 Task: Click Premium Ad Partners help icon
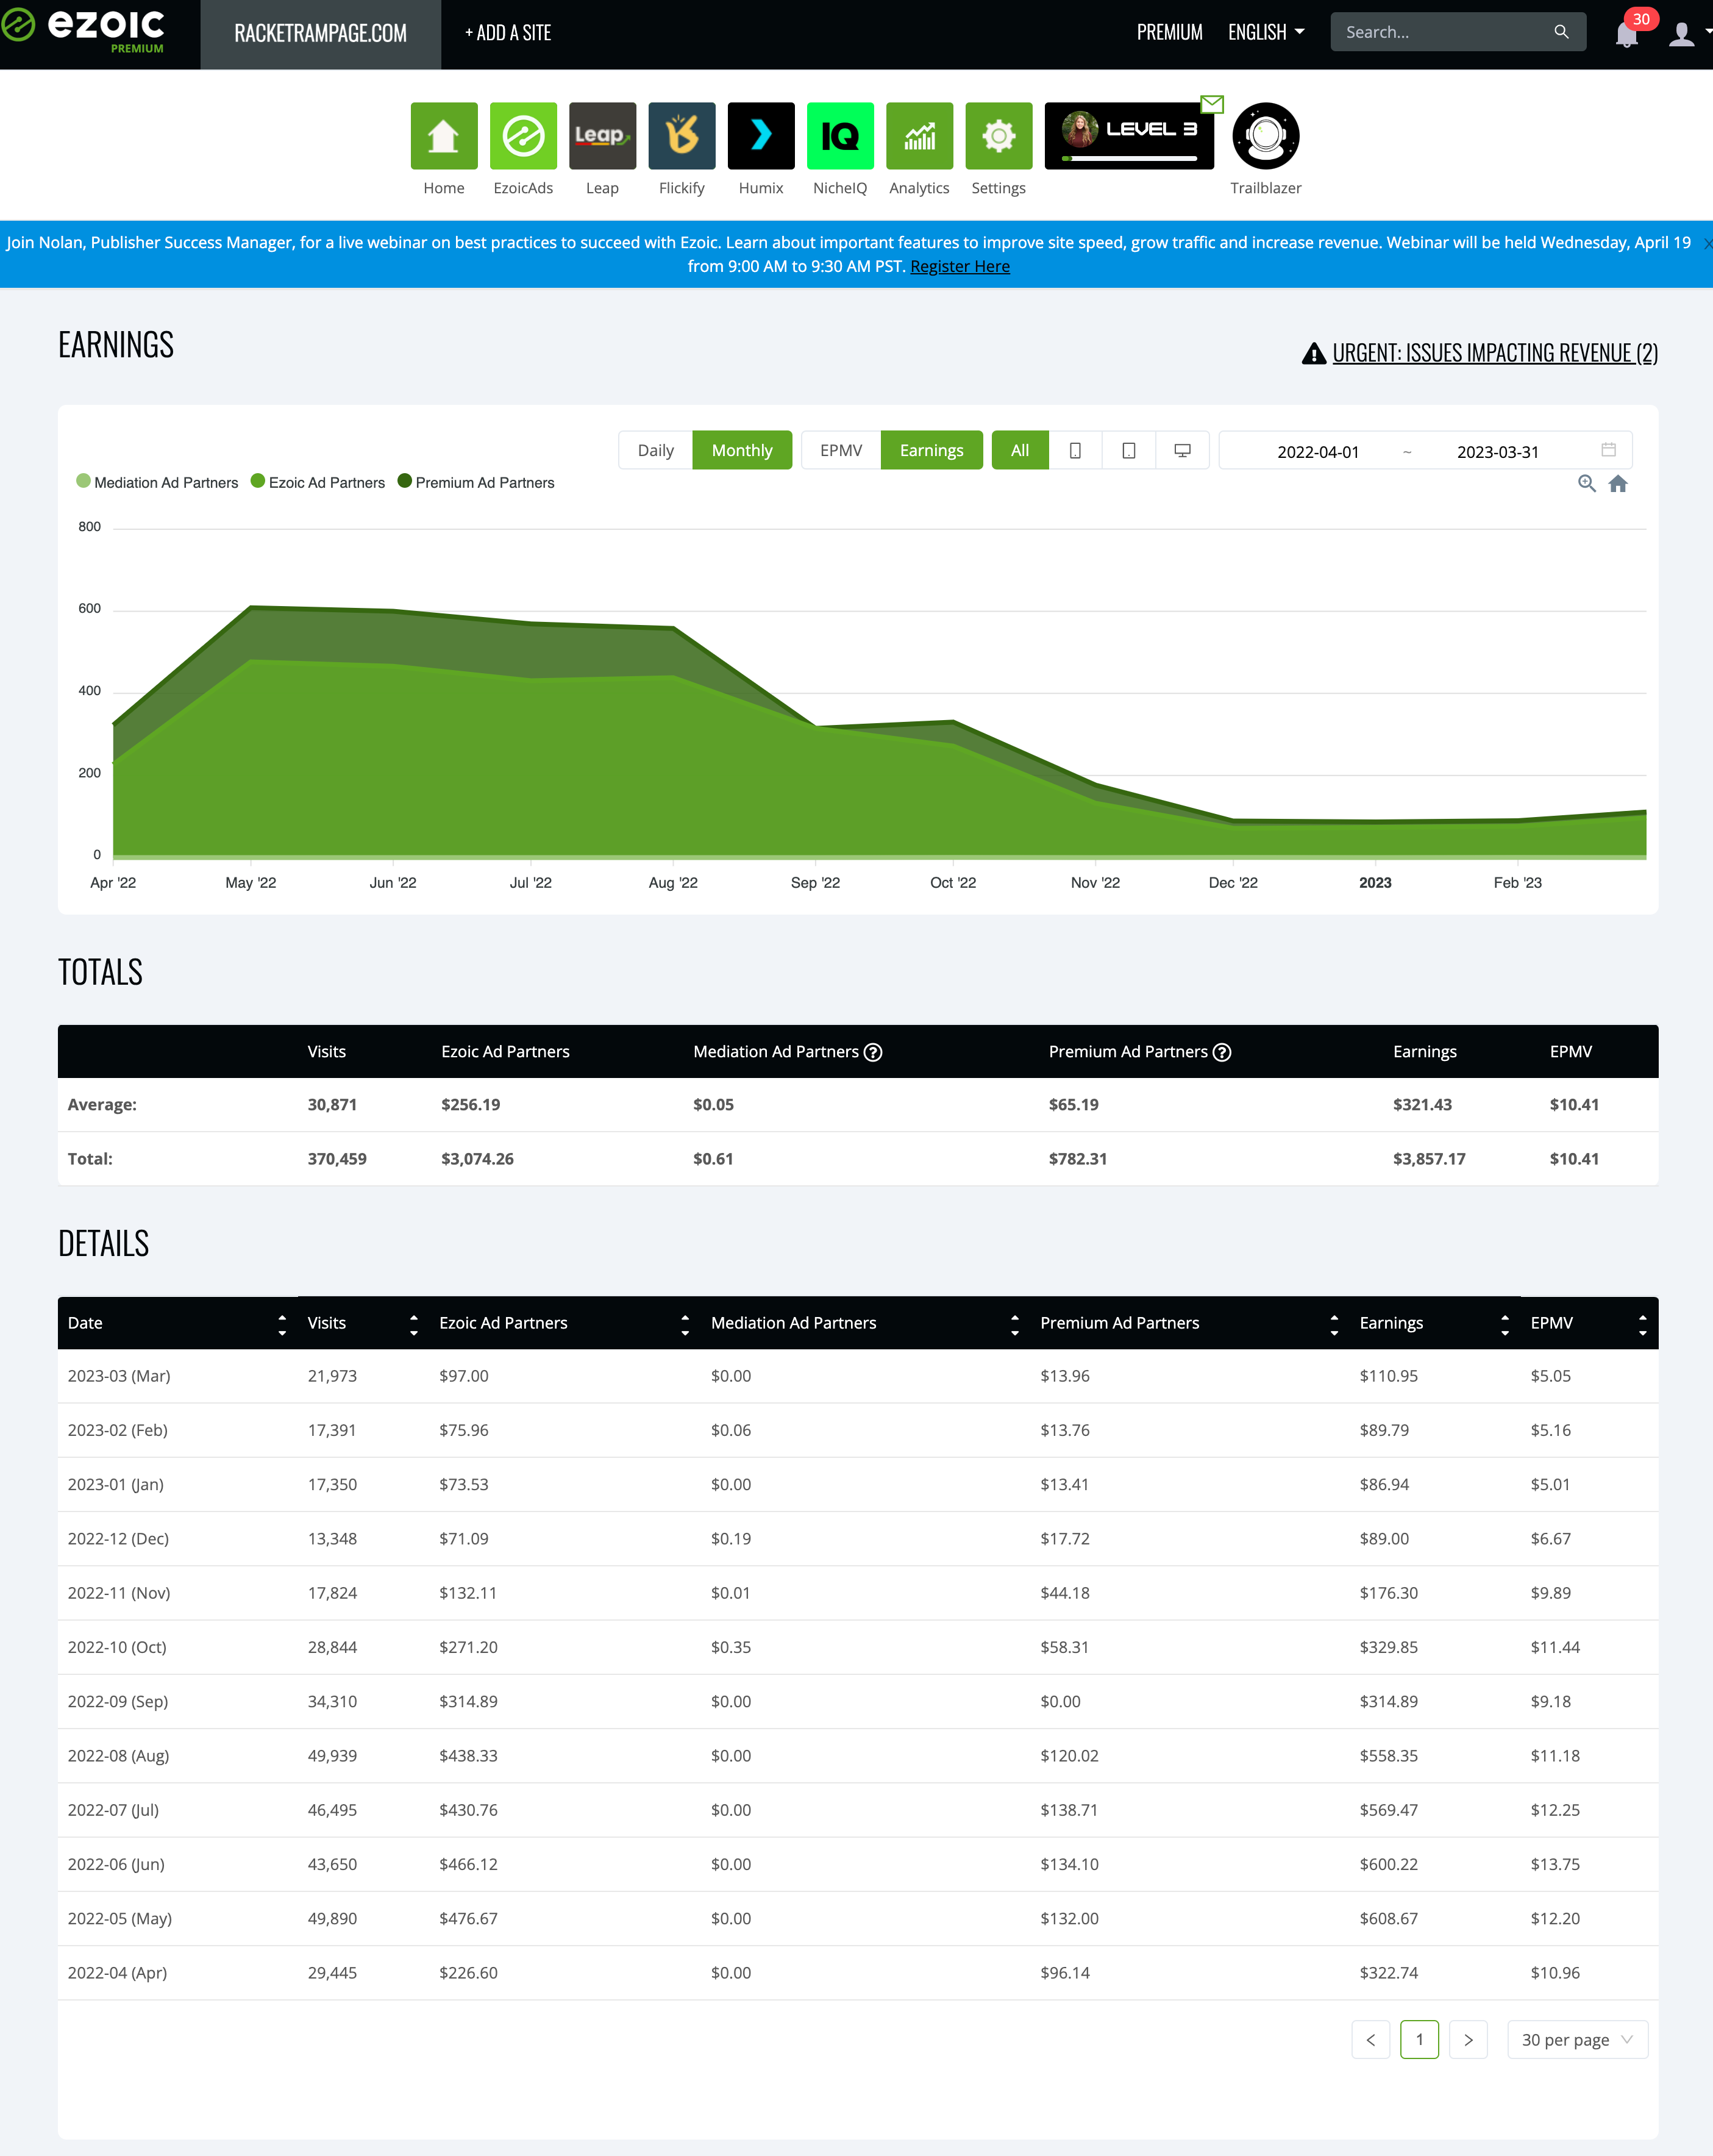point(1222,1052)
